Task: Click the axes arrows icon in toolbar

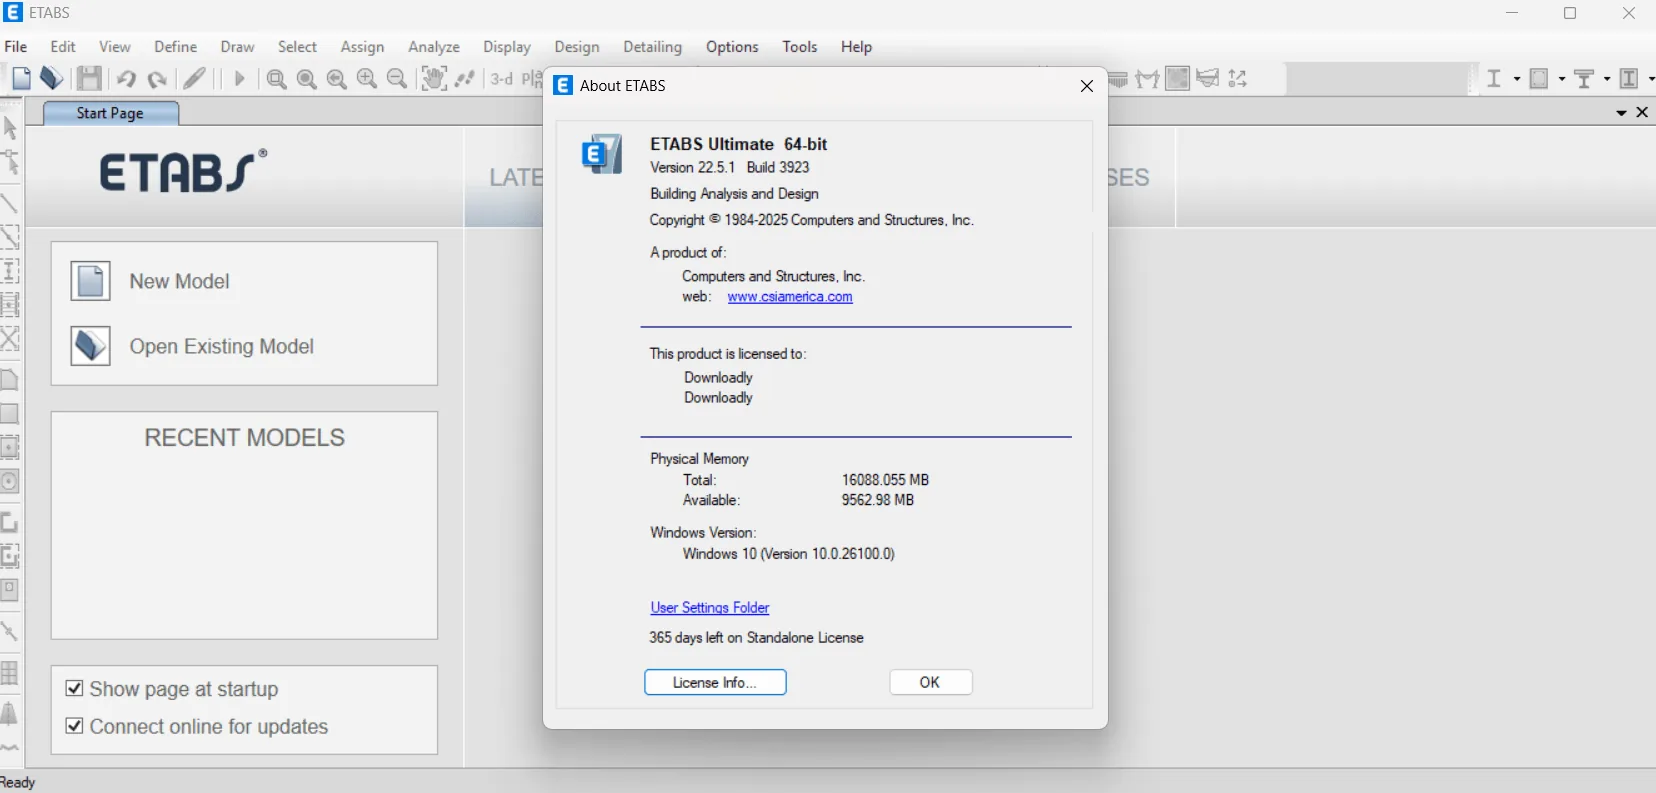Action: (x=1238, y=79)
